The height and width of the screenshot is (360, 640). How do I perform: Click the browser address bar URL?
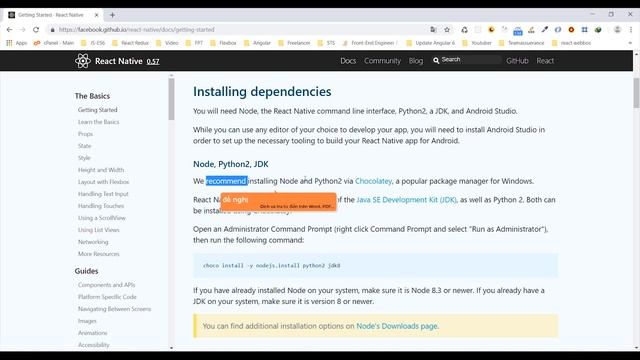coord(136,30)
